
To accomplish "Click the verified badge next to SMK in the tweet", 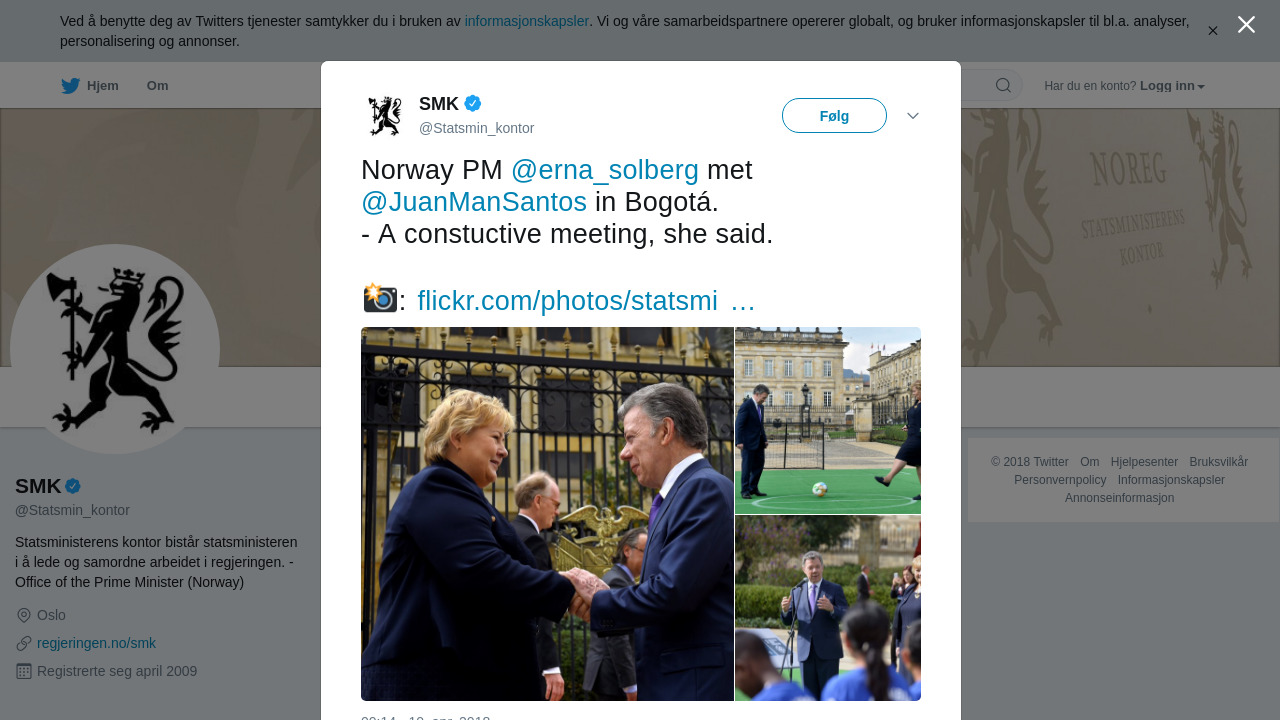I will point(473,103).
